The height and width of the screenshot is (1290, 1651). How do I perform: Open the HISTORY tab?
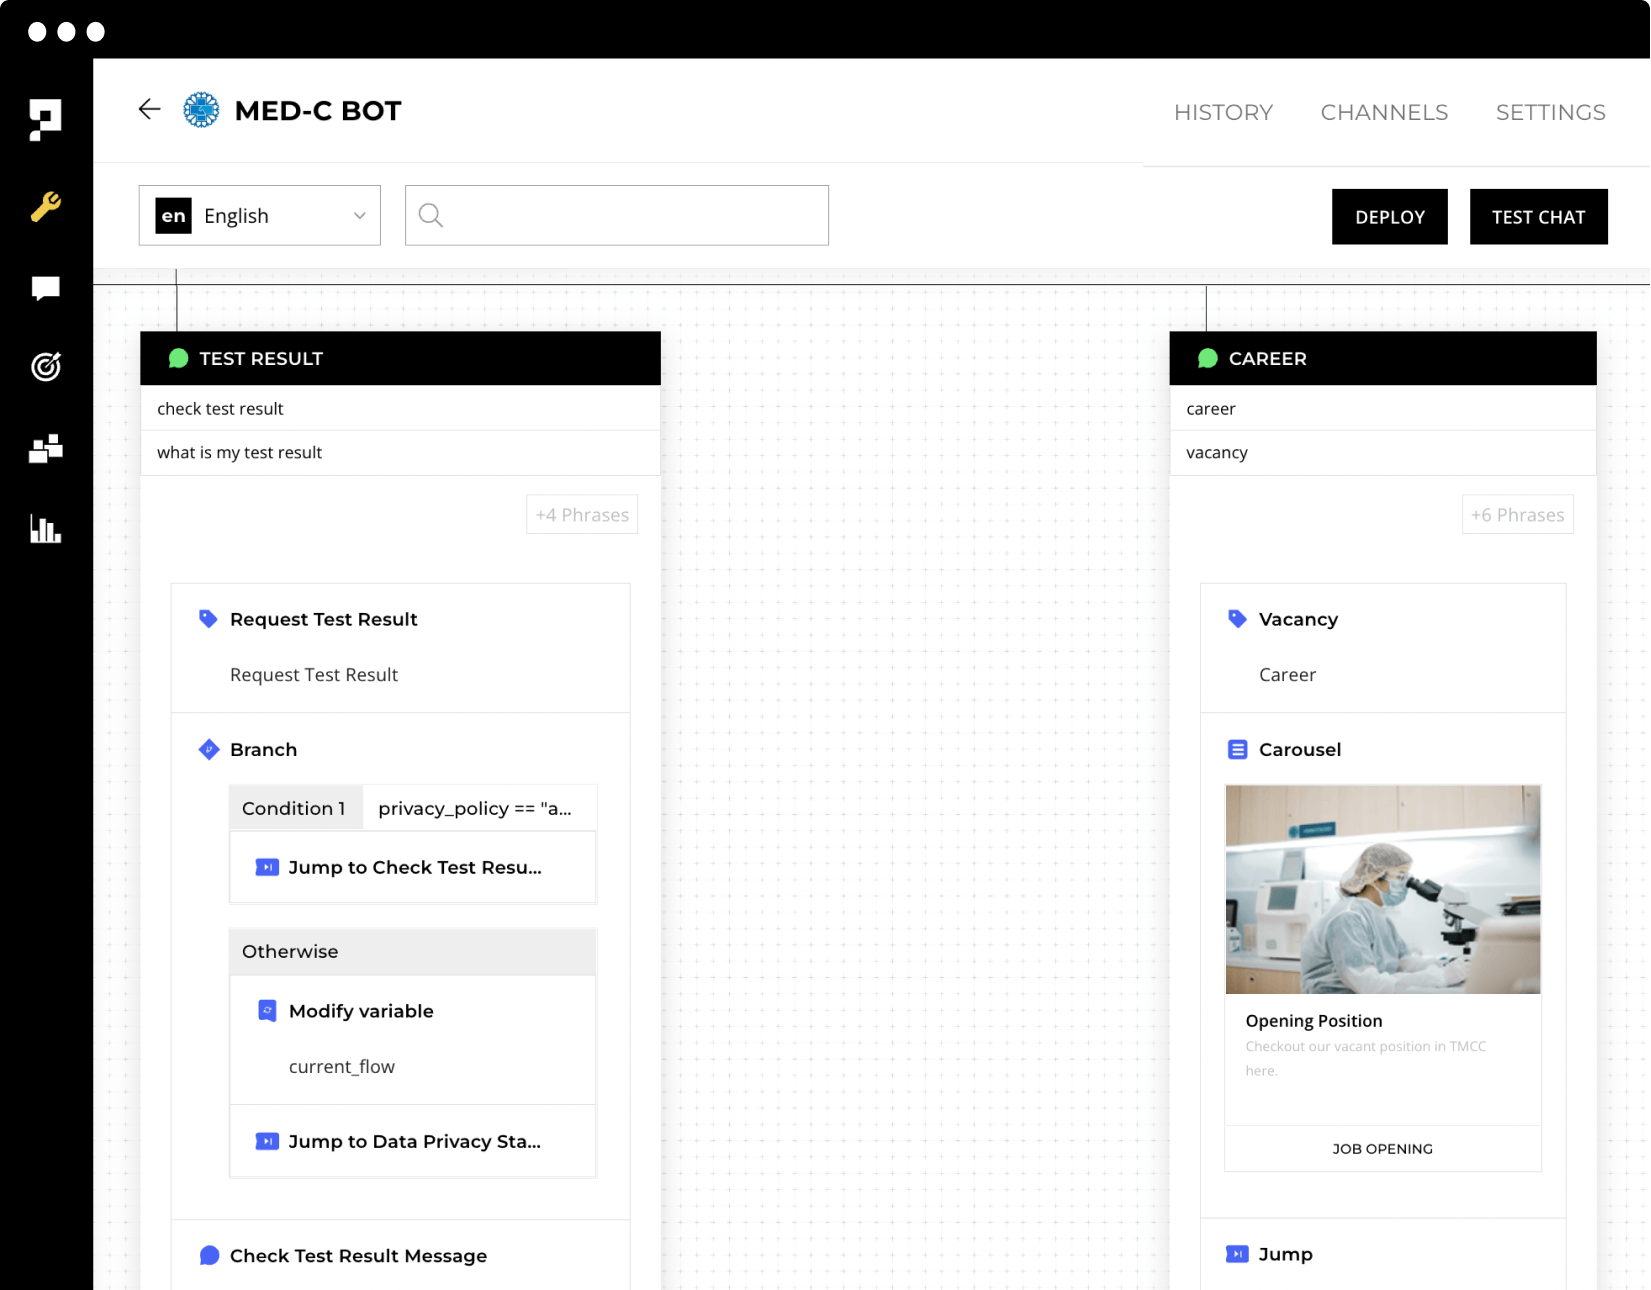(x=1223, y=113)
